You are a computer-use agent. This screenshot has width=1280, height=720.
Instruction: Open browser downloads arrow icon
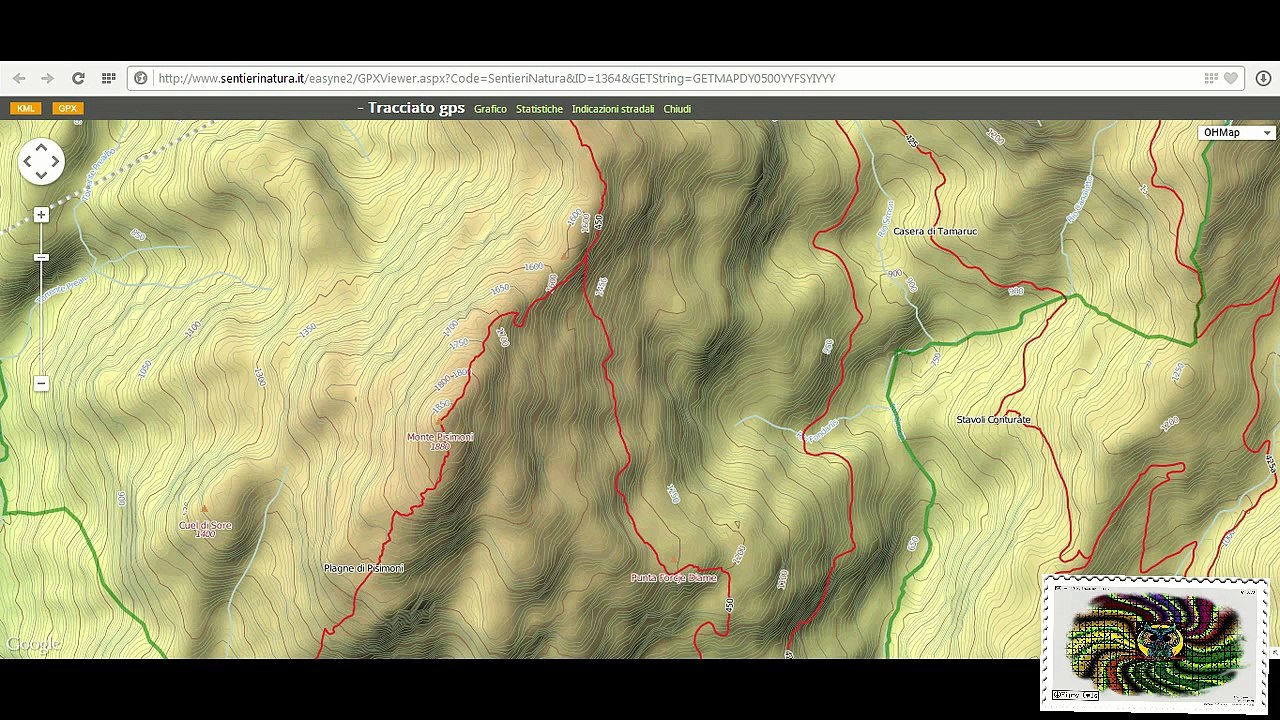click(1263, 78)
